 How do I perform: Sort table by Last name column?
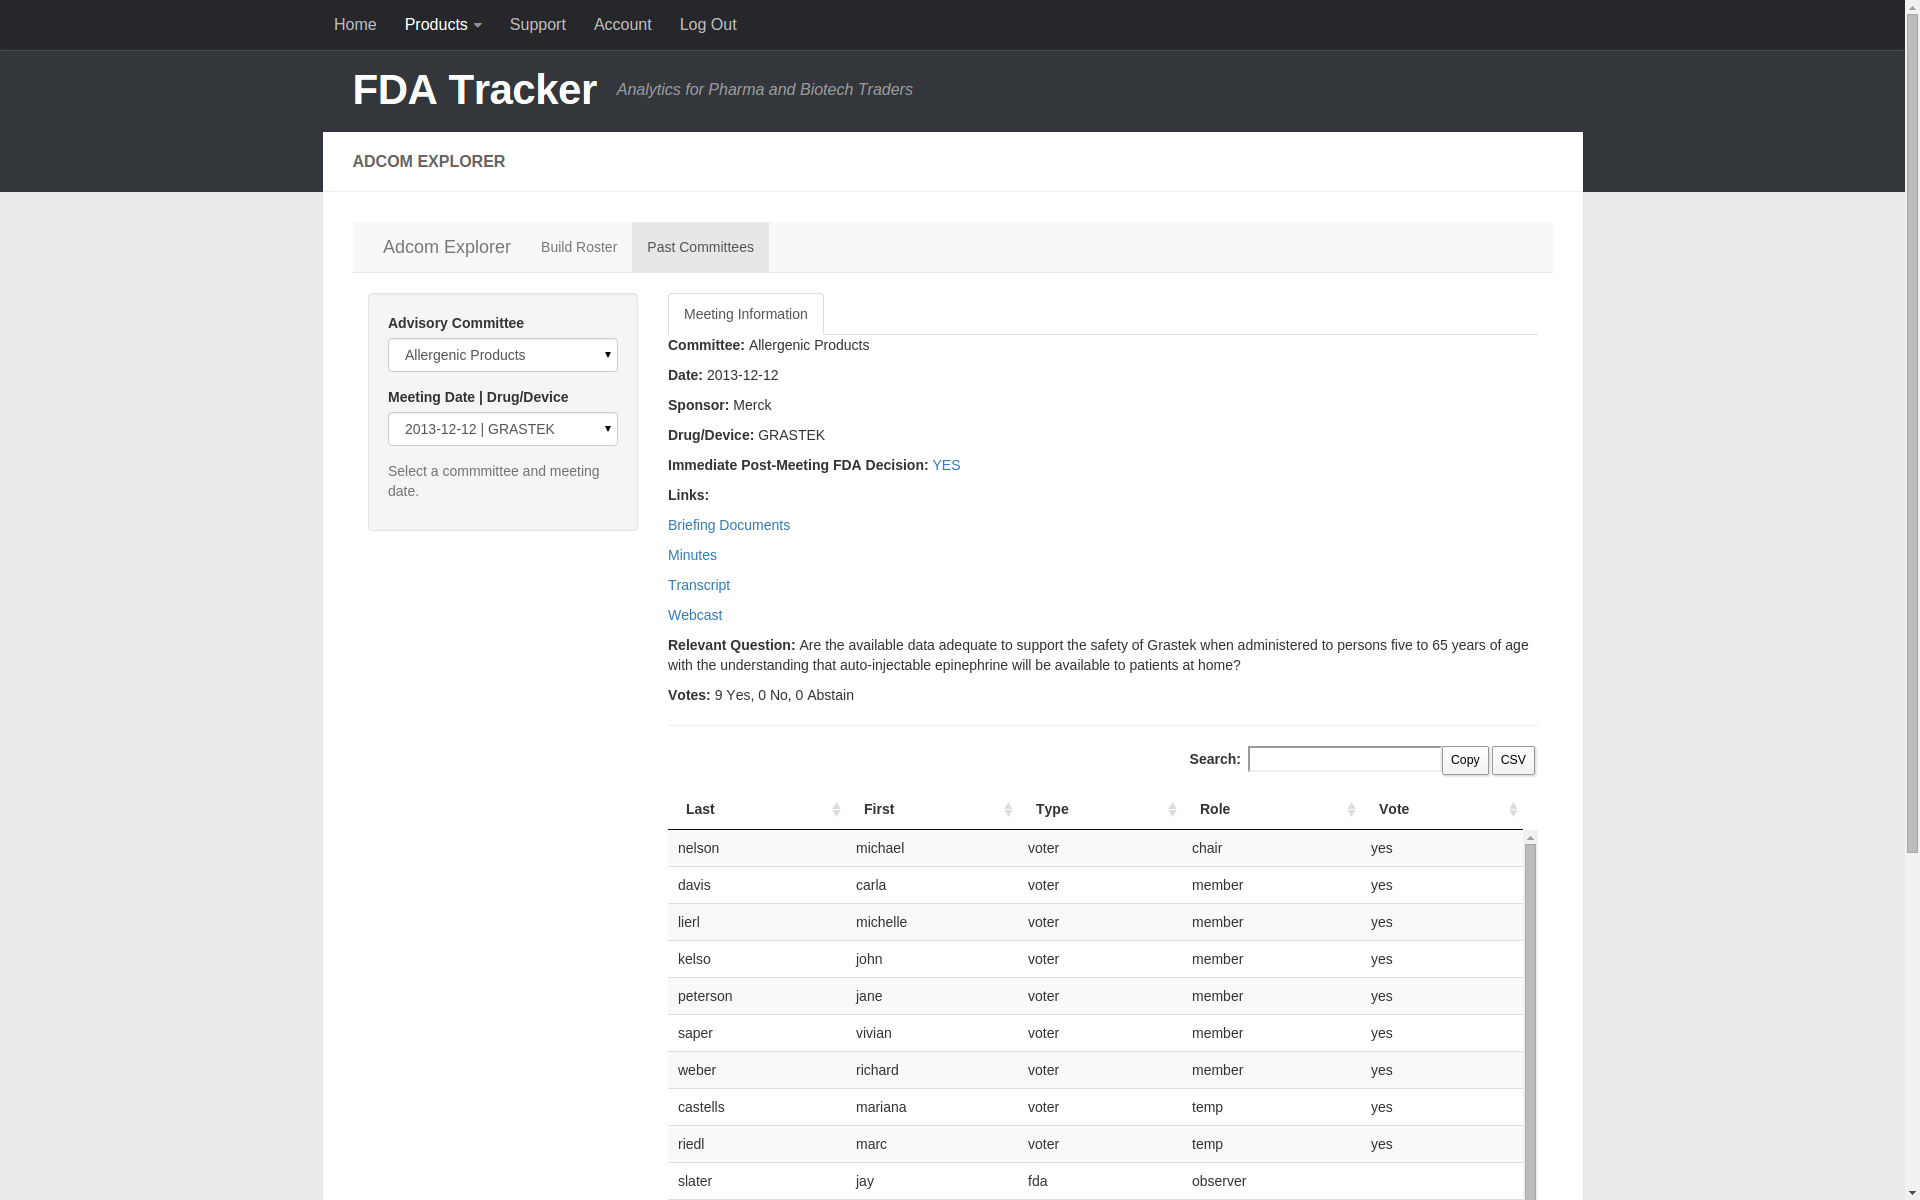click(x=757, y=809)
